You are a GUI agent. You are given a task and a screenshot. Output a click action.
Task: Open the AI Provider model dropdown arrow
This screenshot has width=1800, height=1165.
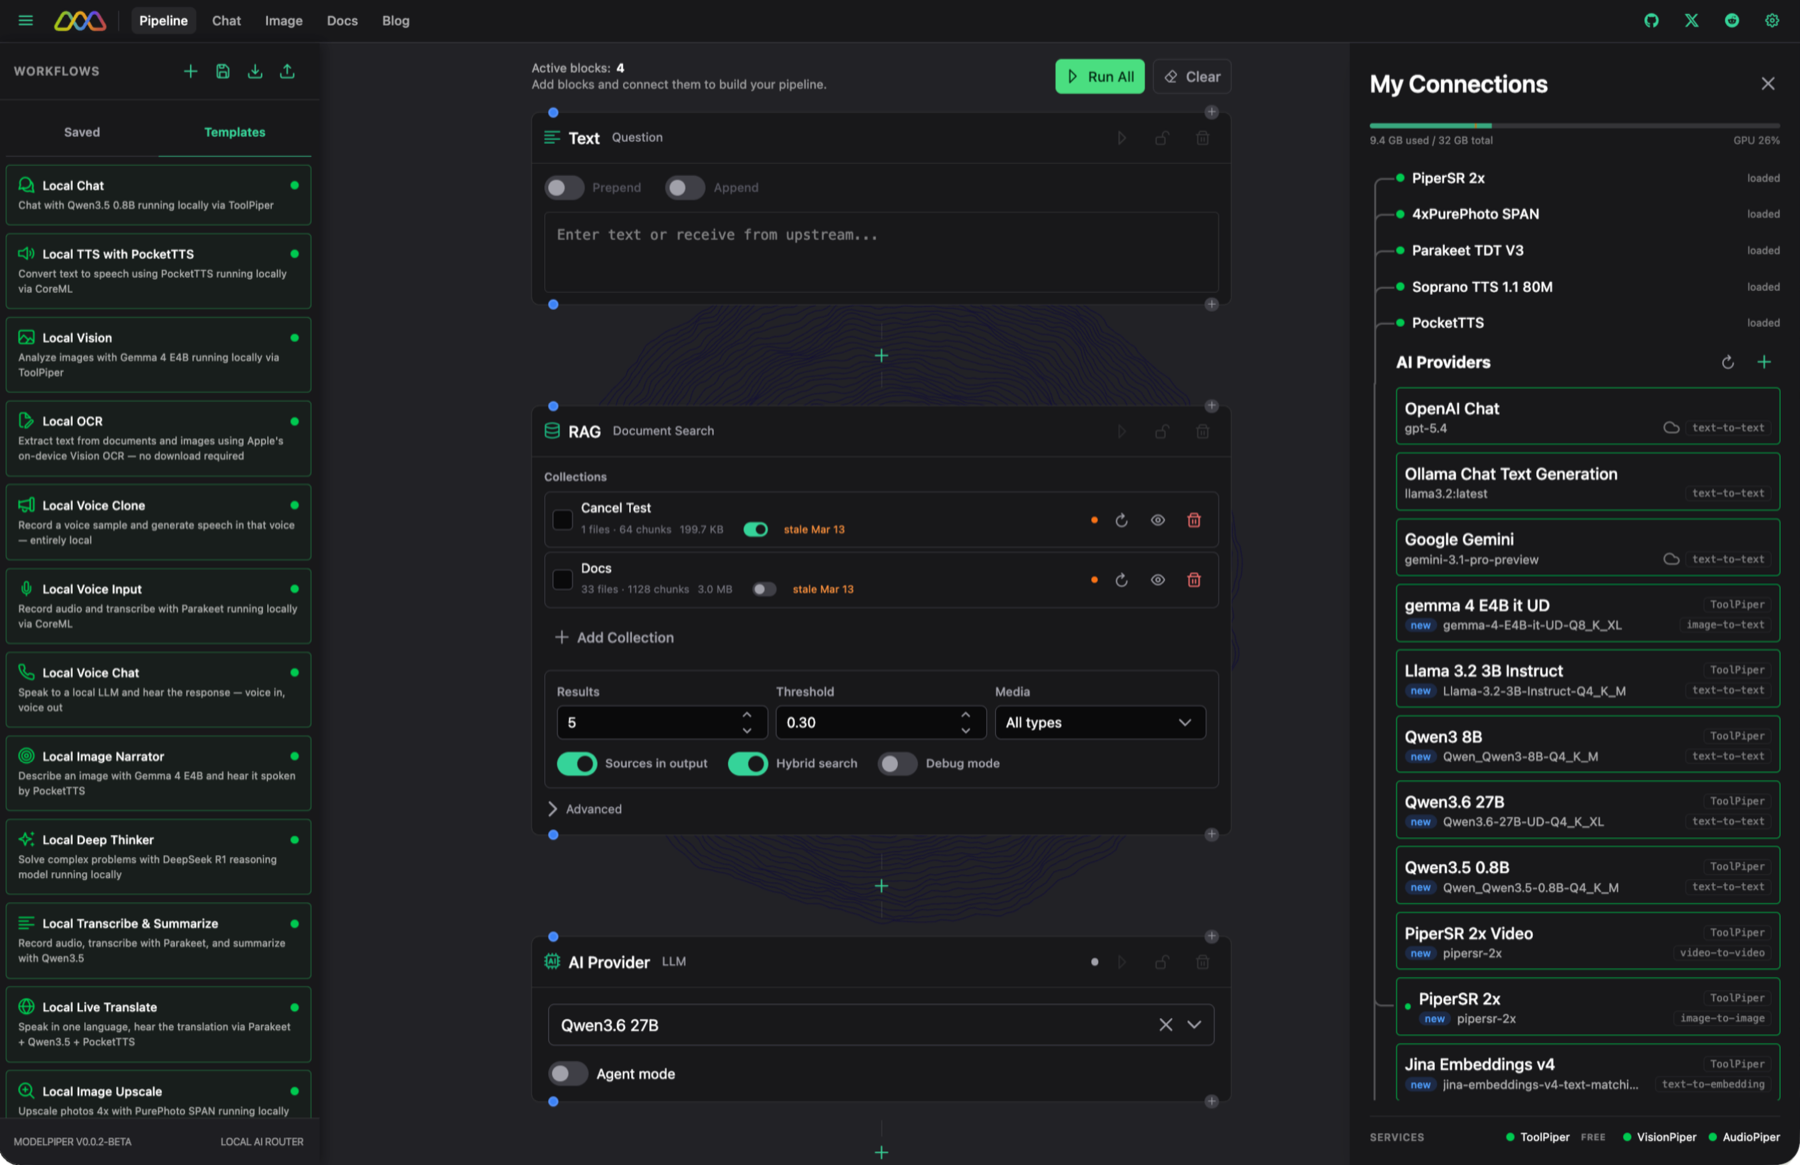[x=1194, y=1024]
